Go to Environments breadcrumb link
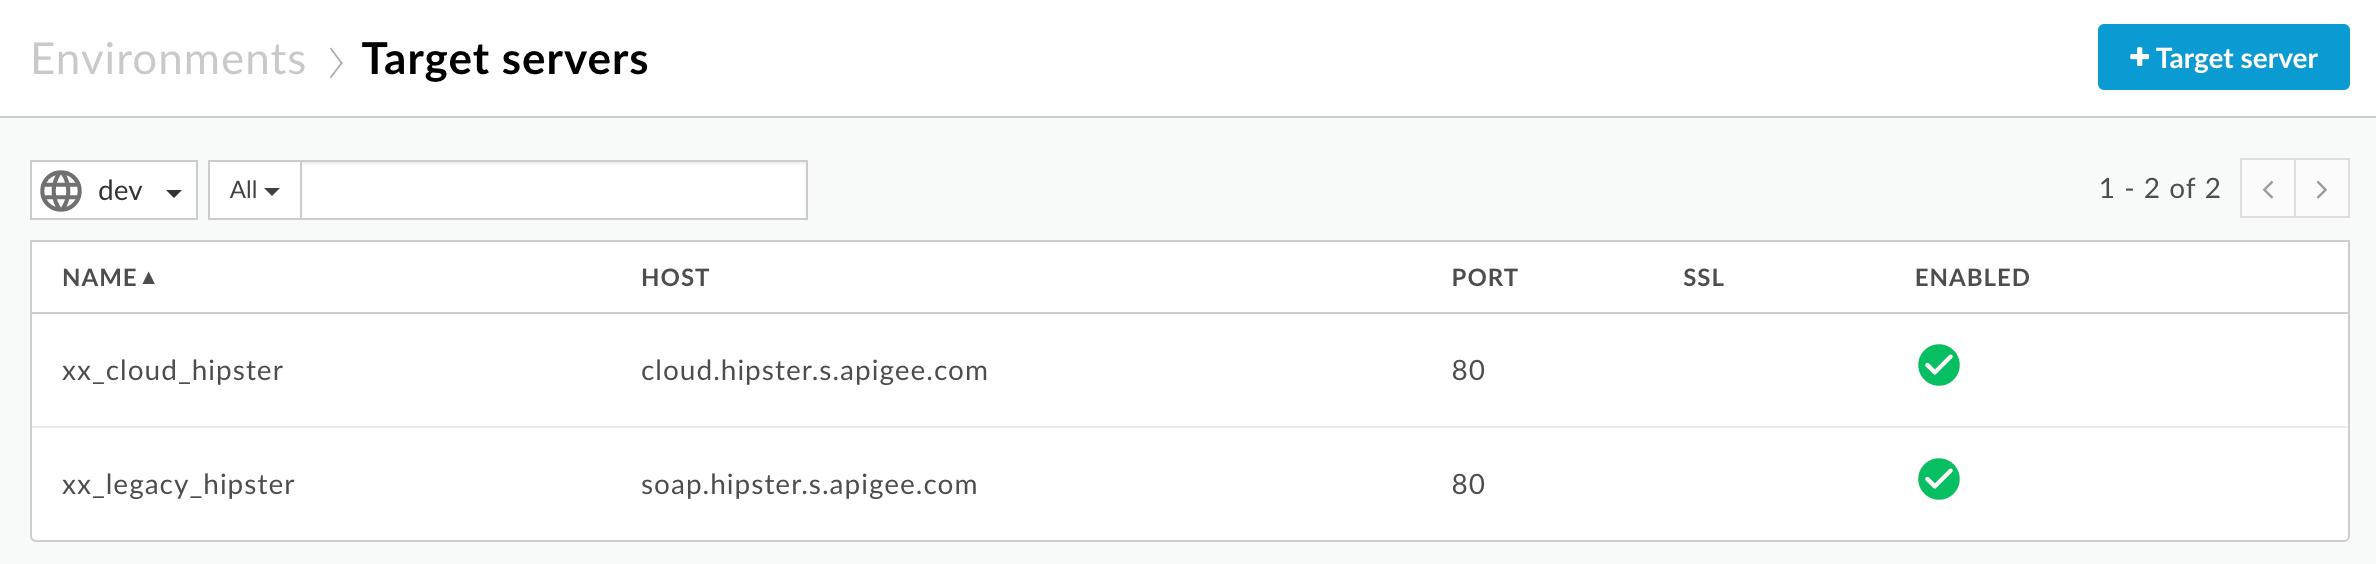Viewport: 2376px width, 564px height. point(168,59)
